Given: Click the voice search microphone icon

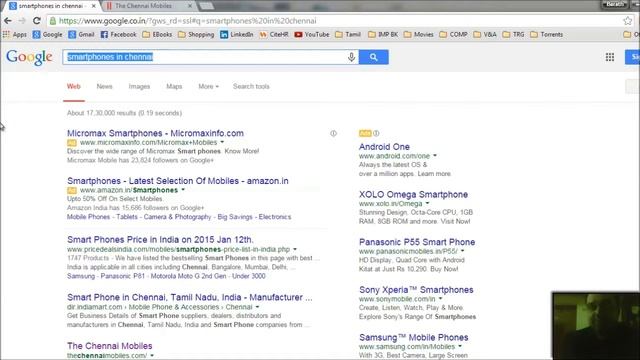Looking at the screenshot, I should coord(351,57).
